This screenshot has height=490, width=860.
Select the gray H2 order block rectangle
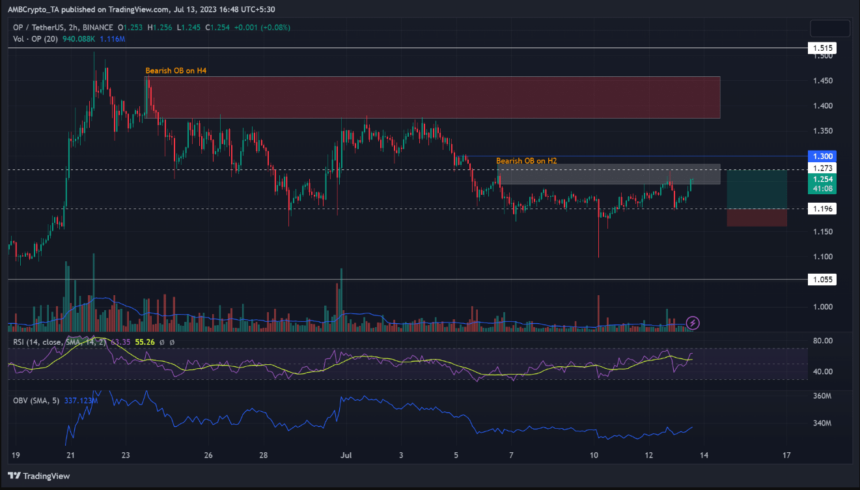tap(608, 175)
